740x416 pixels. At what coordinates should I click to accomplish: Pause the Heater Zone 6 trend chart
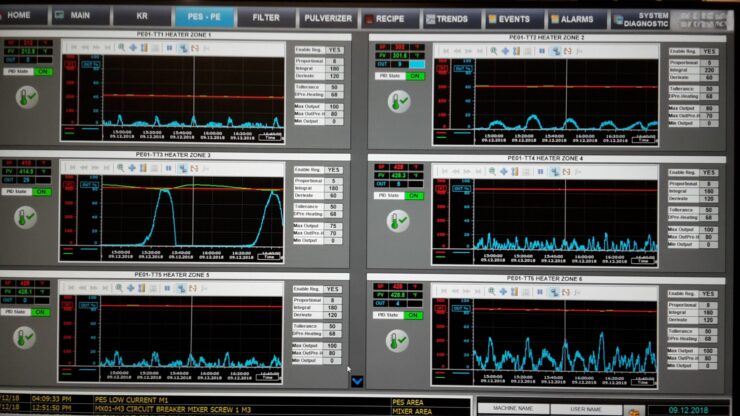pyautogui.click(x=540, y=292)
